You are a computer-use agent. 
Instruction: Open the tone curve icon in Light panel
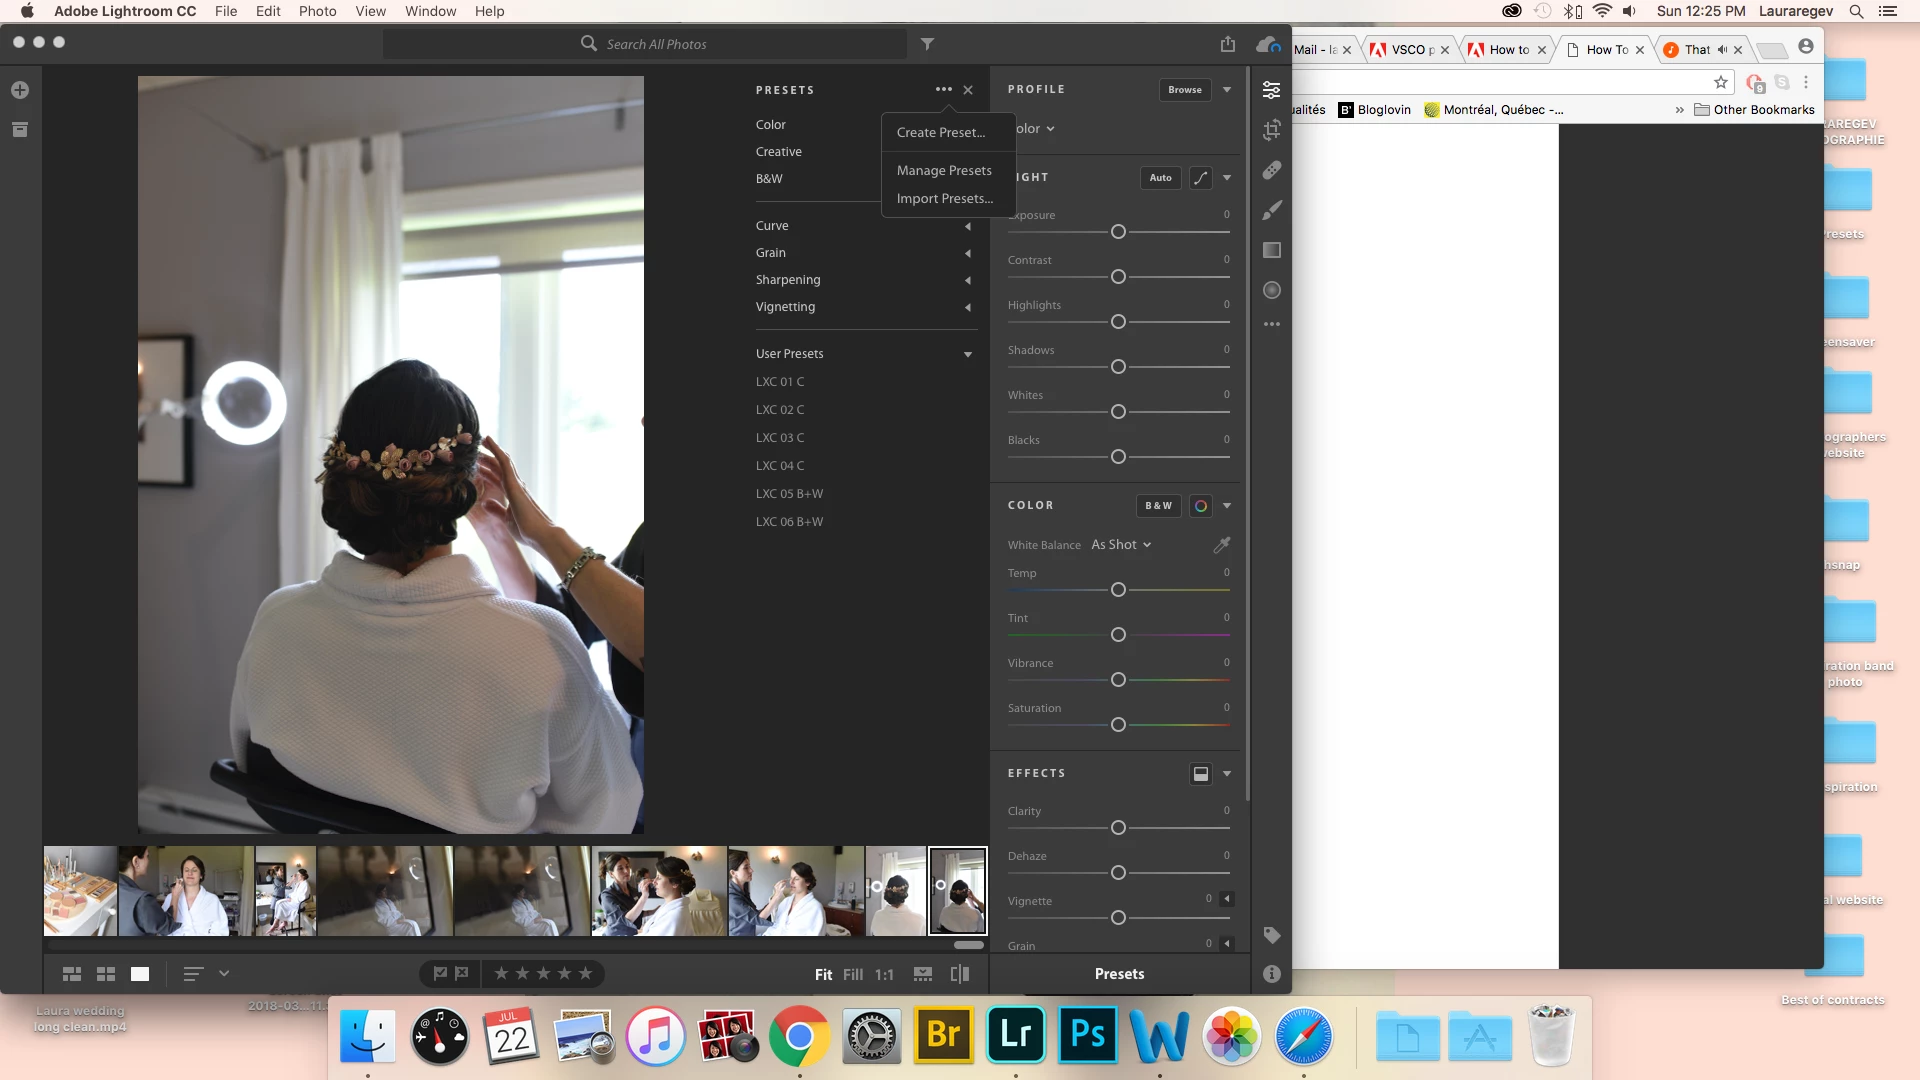pyautogui.click(x=1201, y=178)
